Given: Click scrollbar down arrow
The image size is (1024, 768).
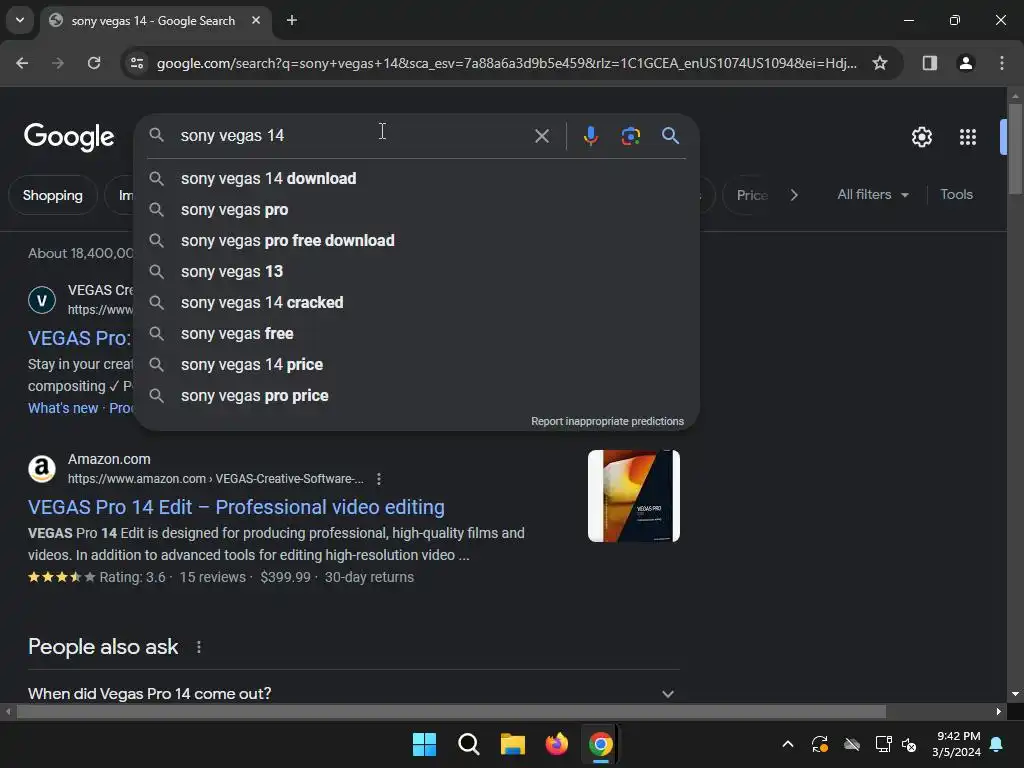Looking at the screenshot, I should click(1015, 694).
